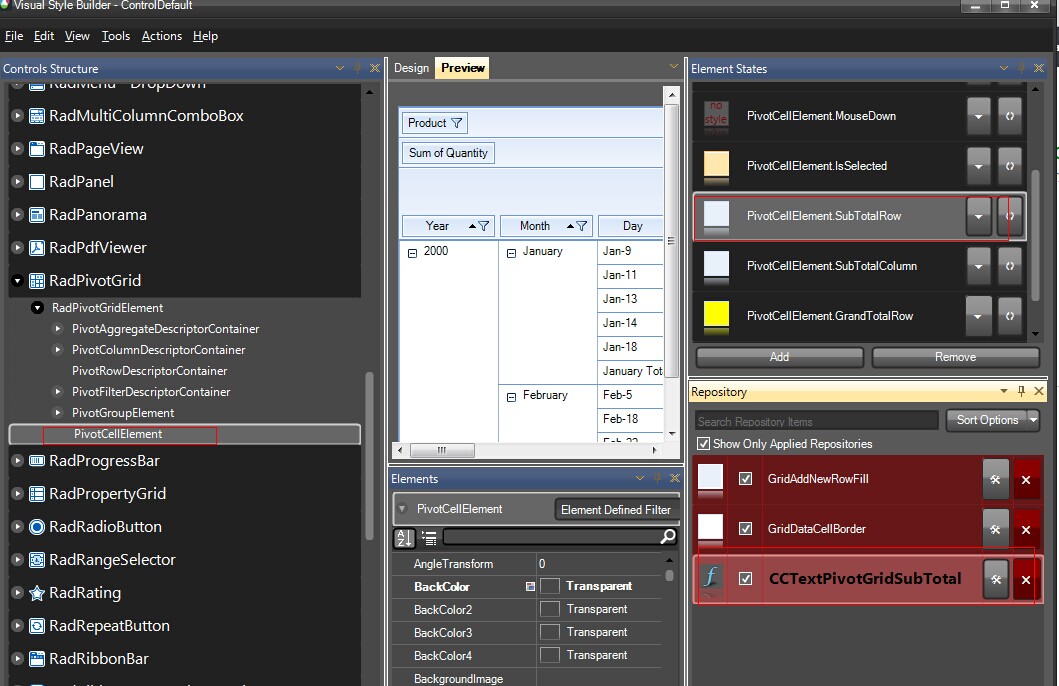Collapse the February month group
Image resolution: width=1059 pixels, height=686 pixels.
pyautogui.click(x=511, y=397)
